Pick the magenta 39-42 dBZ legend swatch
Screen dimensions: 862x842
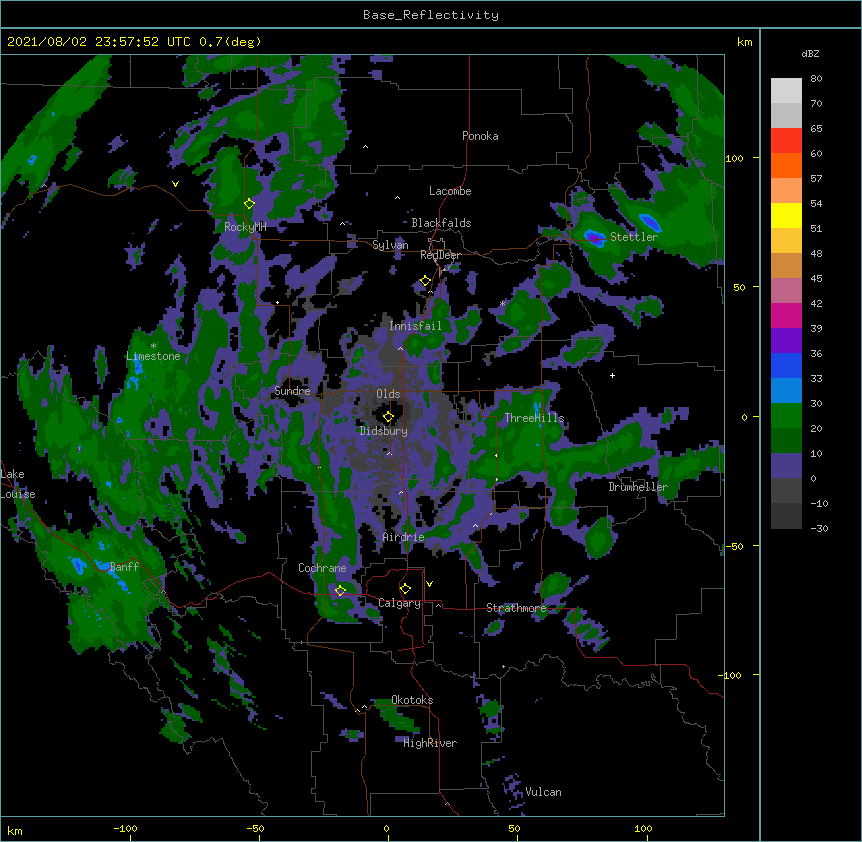tap(786, 315)
